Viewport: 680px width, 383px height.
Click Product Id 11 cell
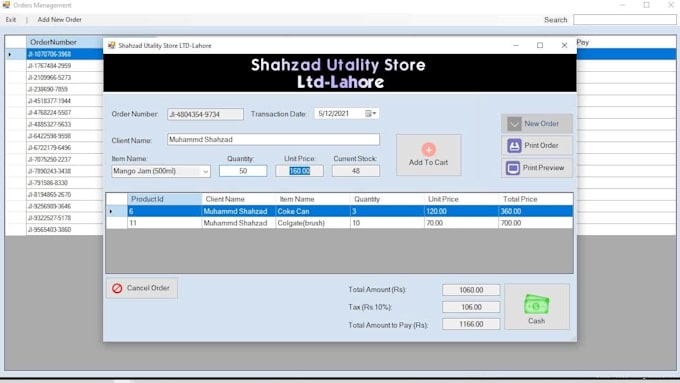[x=164, y=223]
